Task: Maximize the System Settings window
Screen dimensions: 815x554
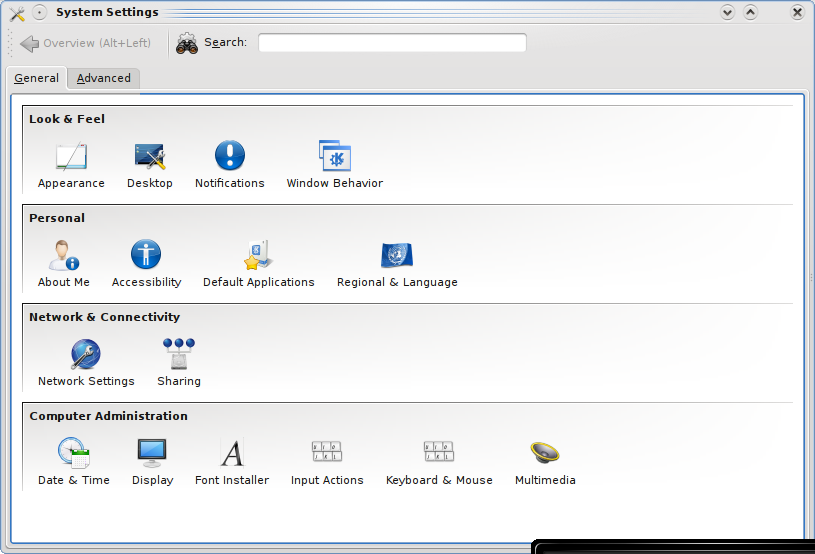Action: 750,12
